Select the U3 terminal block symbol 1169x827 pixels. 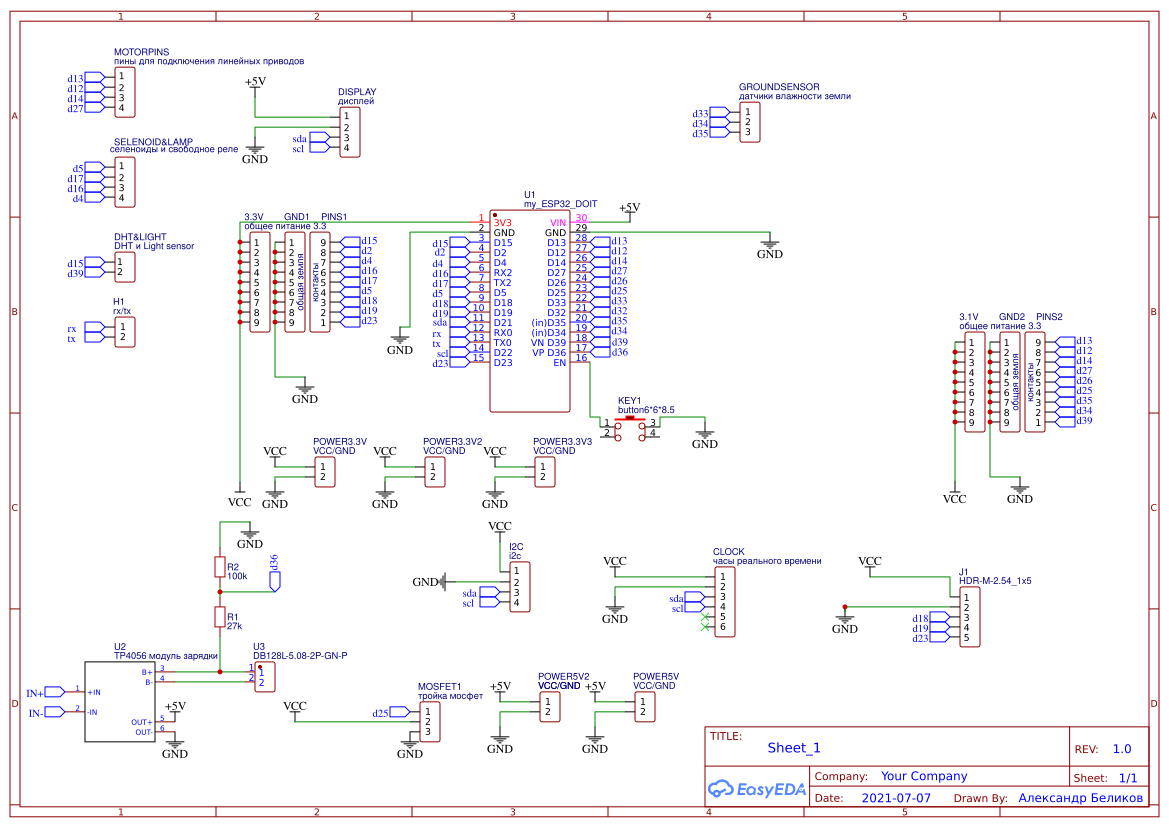click(x=265, y=677)
